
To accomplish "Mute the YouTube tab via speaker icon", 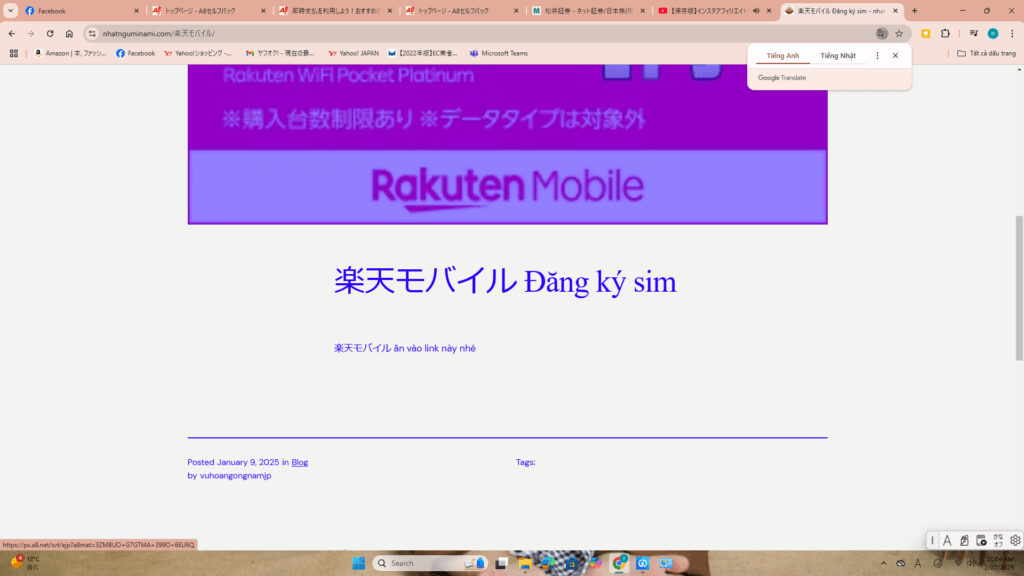I will tap(756, 10).
